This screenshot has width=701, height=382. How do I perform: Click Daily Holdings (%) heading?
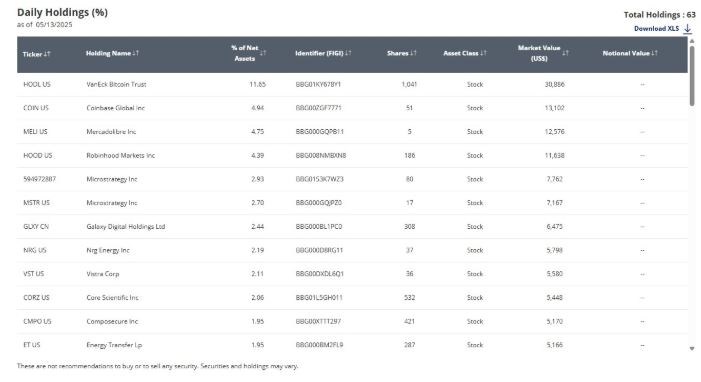click(62, 13)
